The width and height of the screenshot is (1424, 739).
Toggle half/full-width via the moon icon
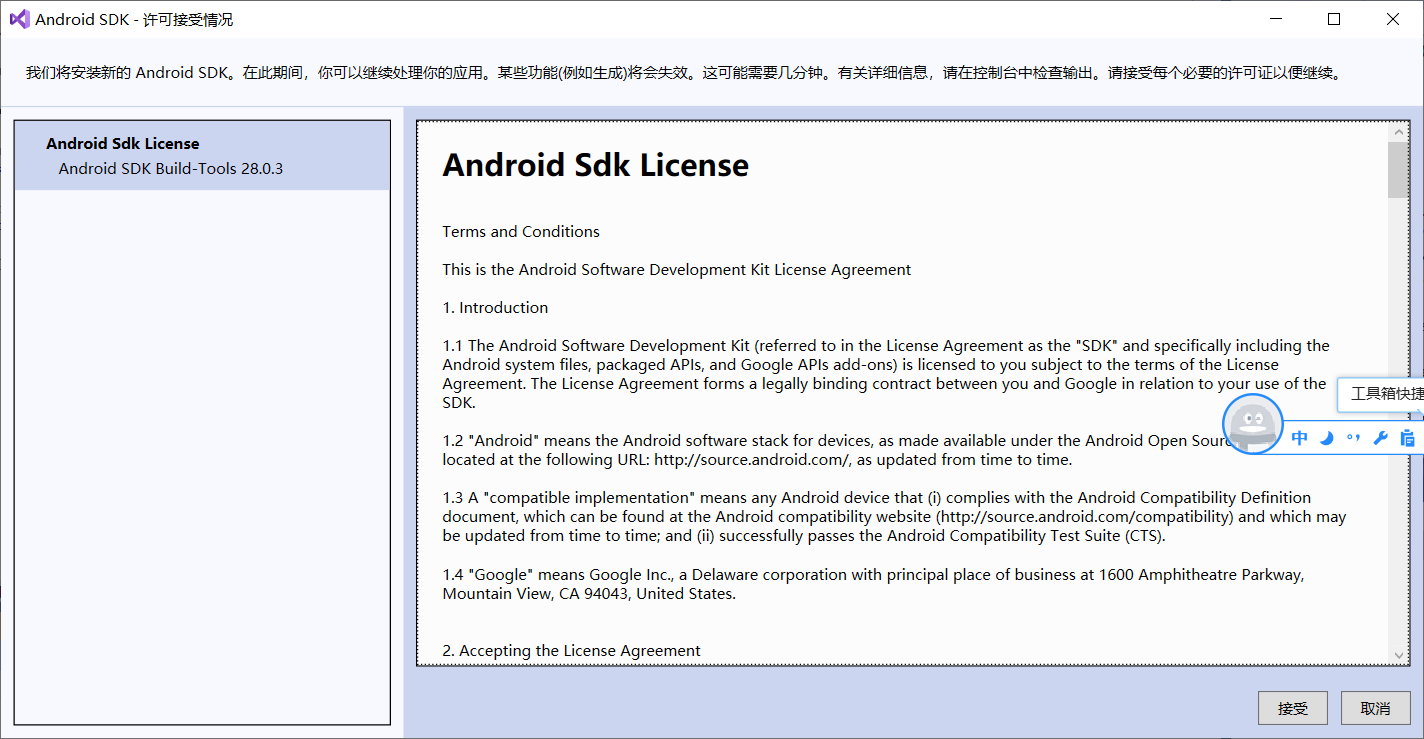1326,438
